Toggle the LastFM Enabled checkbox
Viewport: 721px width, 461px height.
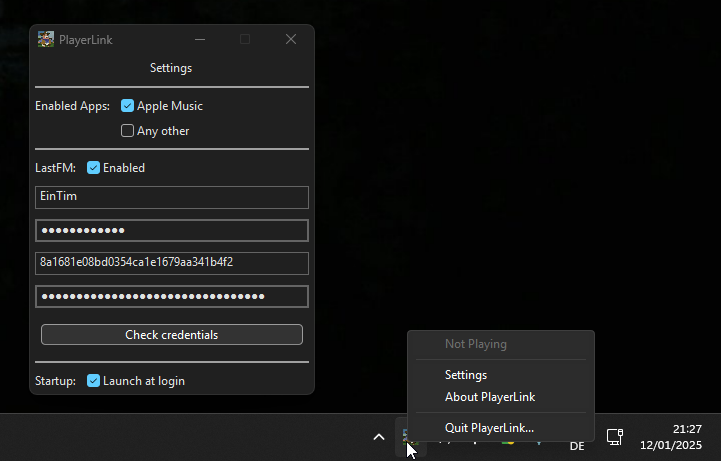click(93, 168)
